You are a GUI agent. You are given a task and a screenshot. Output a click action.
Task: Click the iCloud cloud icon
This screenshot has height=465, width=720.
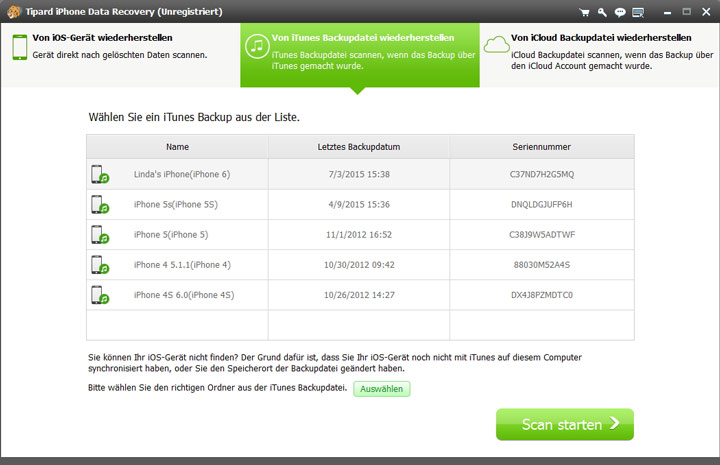[496, 44]
